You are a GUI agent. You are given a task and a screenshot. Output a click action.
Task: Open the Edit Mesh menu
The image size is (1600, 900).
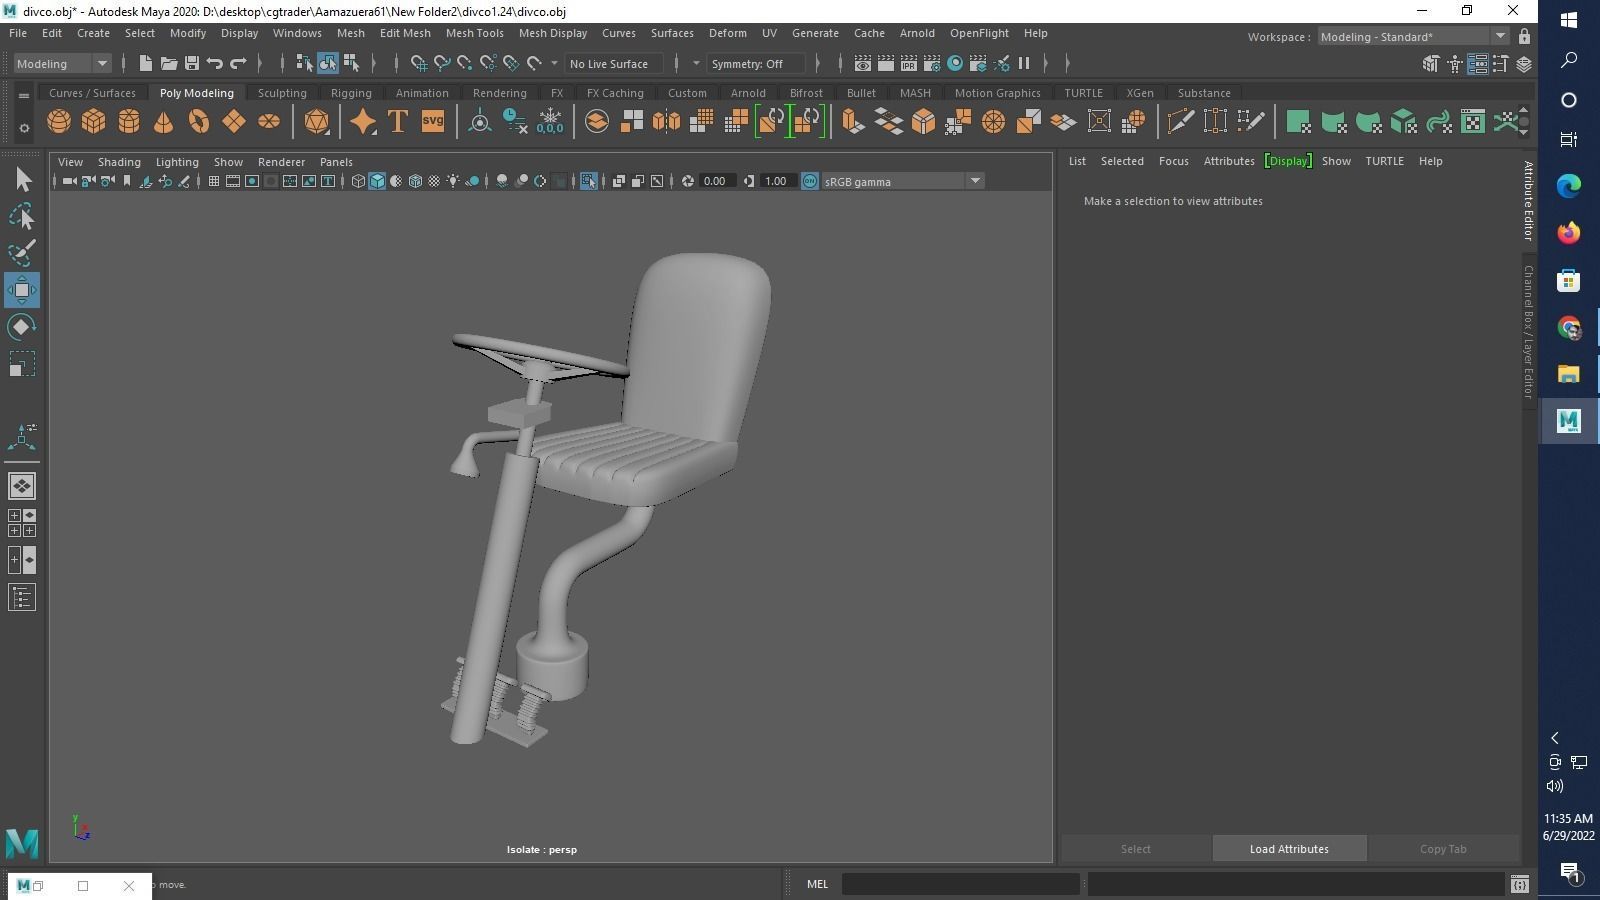pos(405,33)
